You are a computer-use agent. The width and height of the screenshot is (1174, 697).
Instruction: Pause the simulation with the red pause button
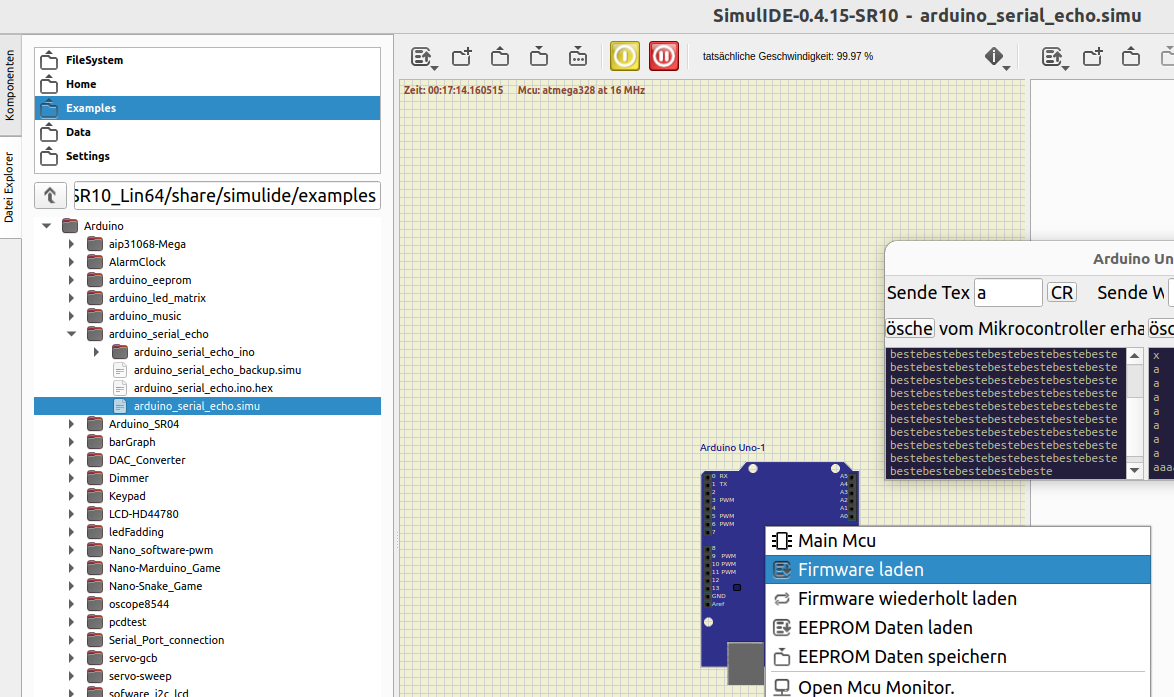pos(663,56)
